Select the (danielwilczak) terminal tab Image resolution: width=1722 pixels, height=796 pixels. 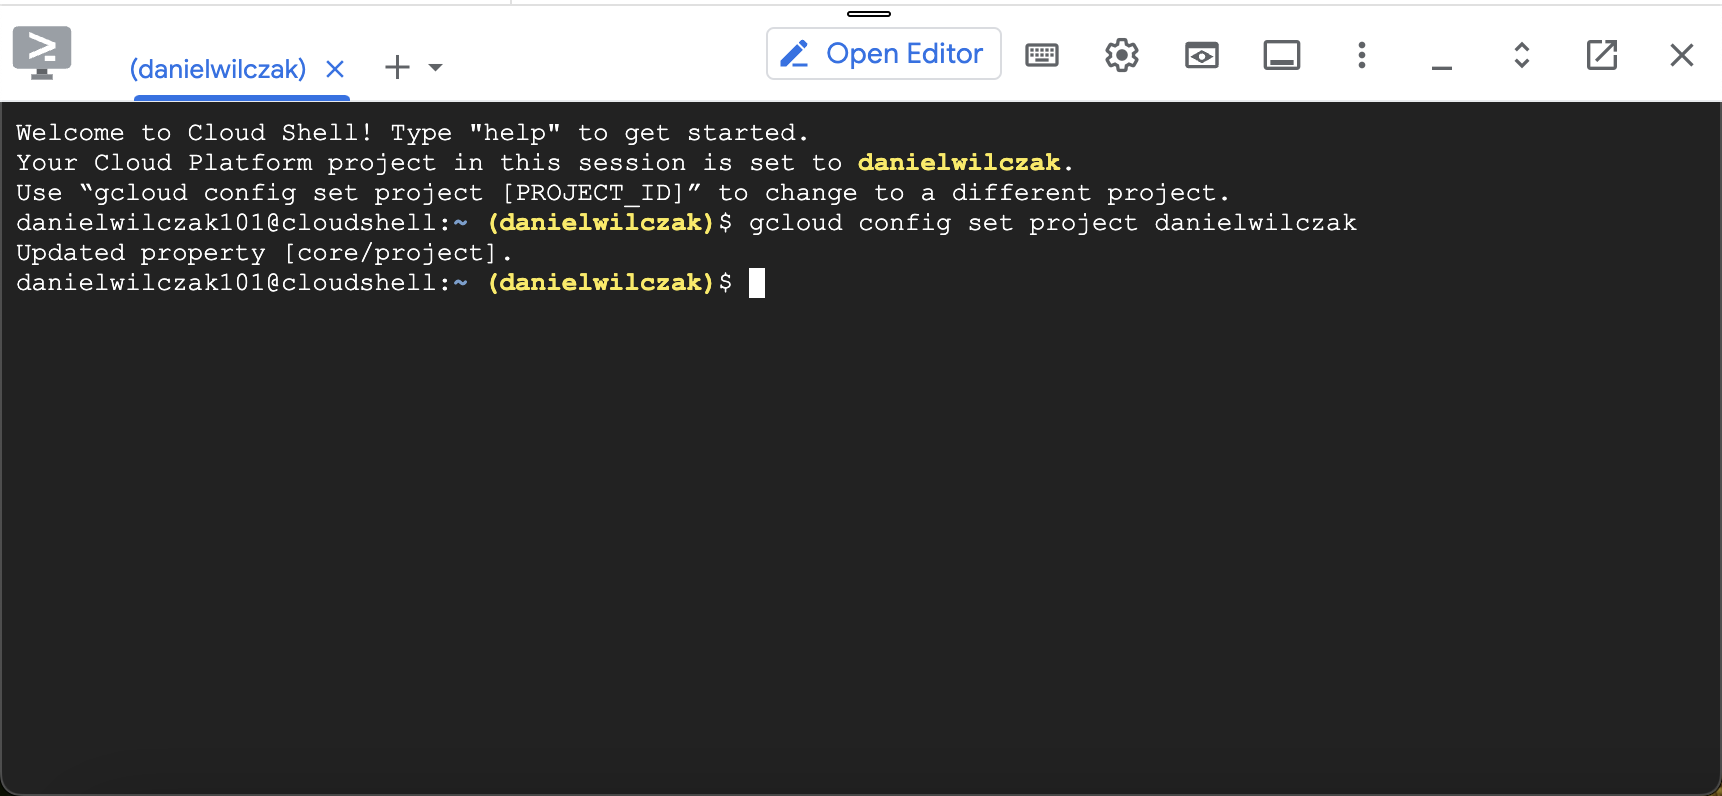[x=218, y=69]
